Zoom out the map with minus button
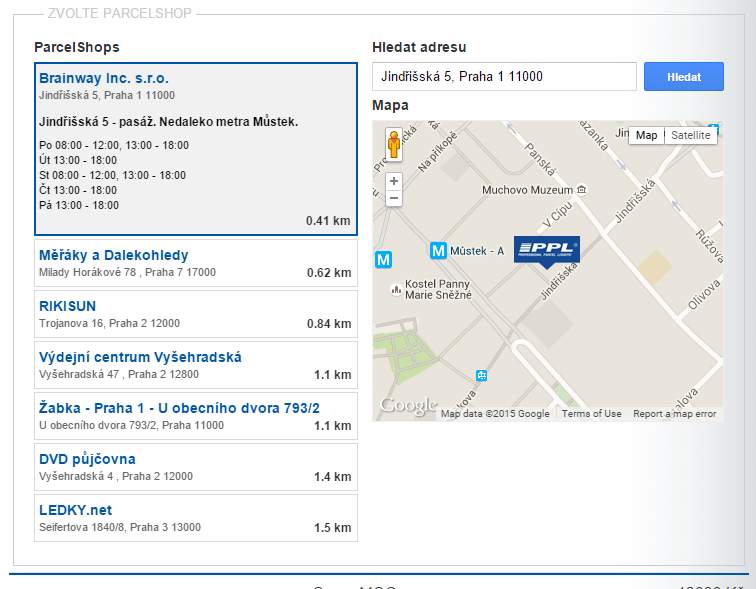This screenshot has height=589, width=756. tap(394, 198)
